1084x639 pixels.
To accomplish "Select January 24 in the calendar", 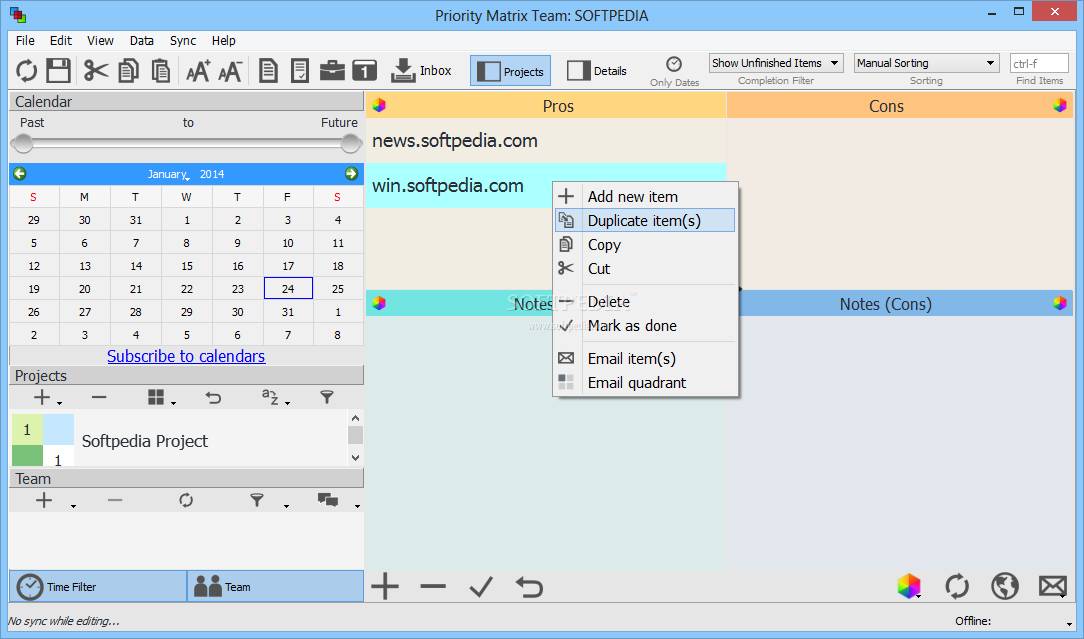I will pyautogui.click(x=288, y=288).
